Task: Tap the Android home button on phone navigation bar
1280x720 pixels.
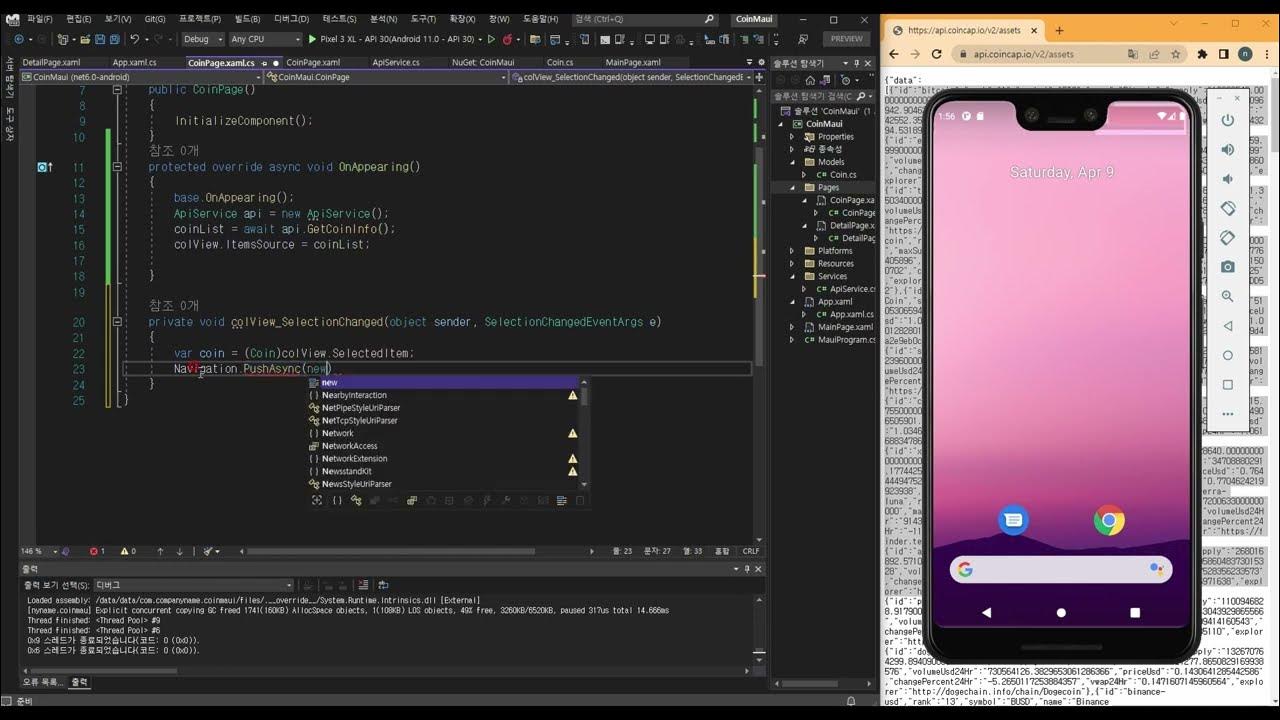Action: [1061, 612]
